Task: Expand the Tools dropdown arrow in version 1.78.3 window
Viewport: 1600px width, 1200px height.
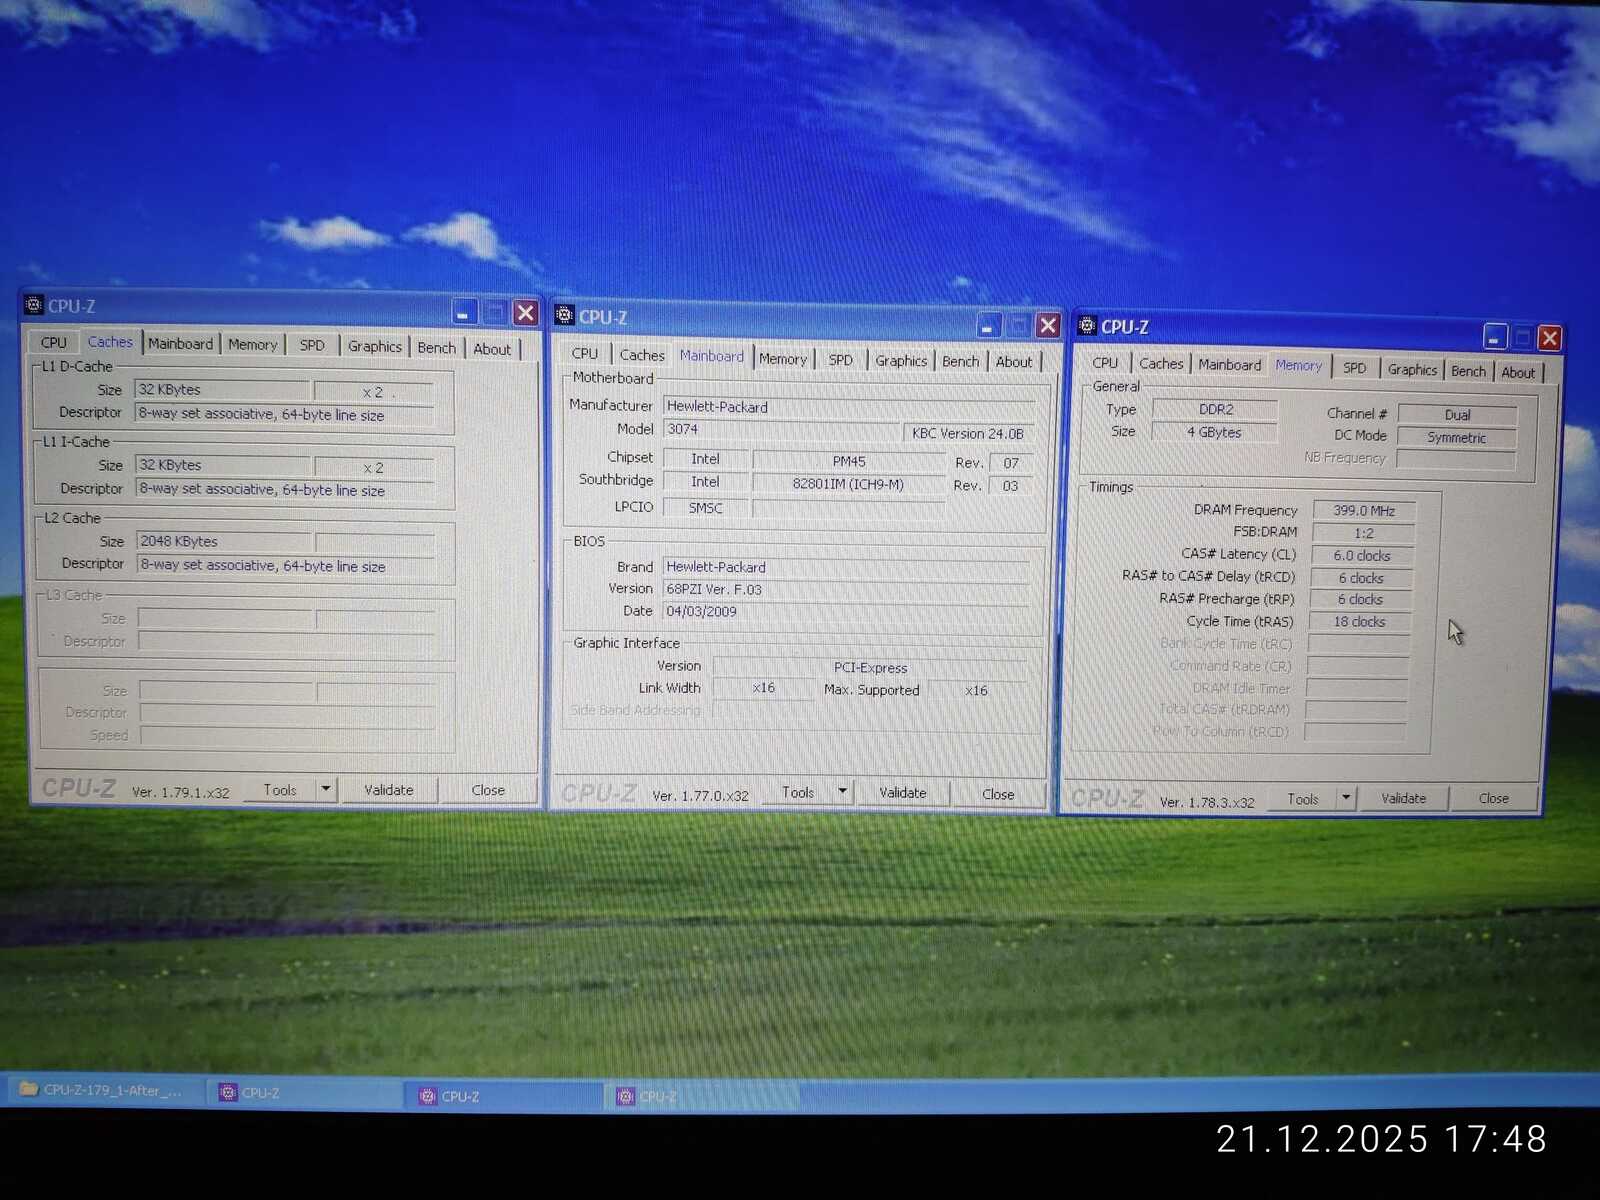Action: [1347, 798]
